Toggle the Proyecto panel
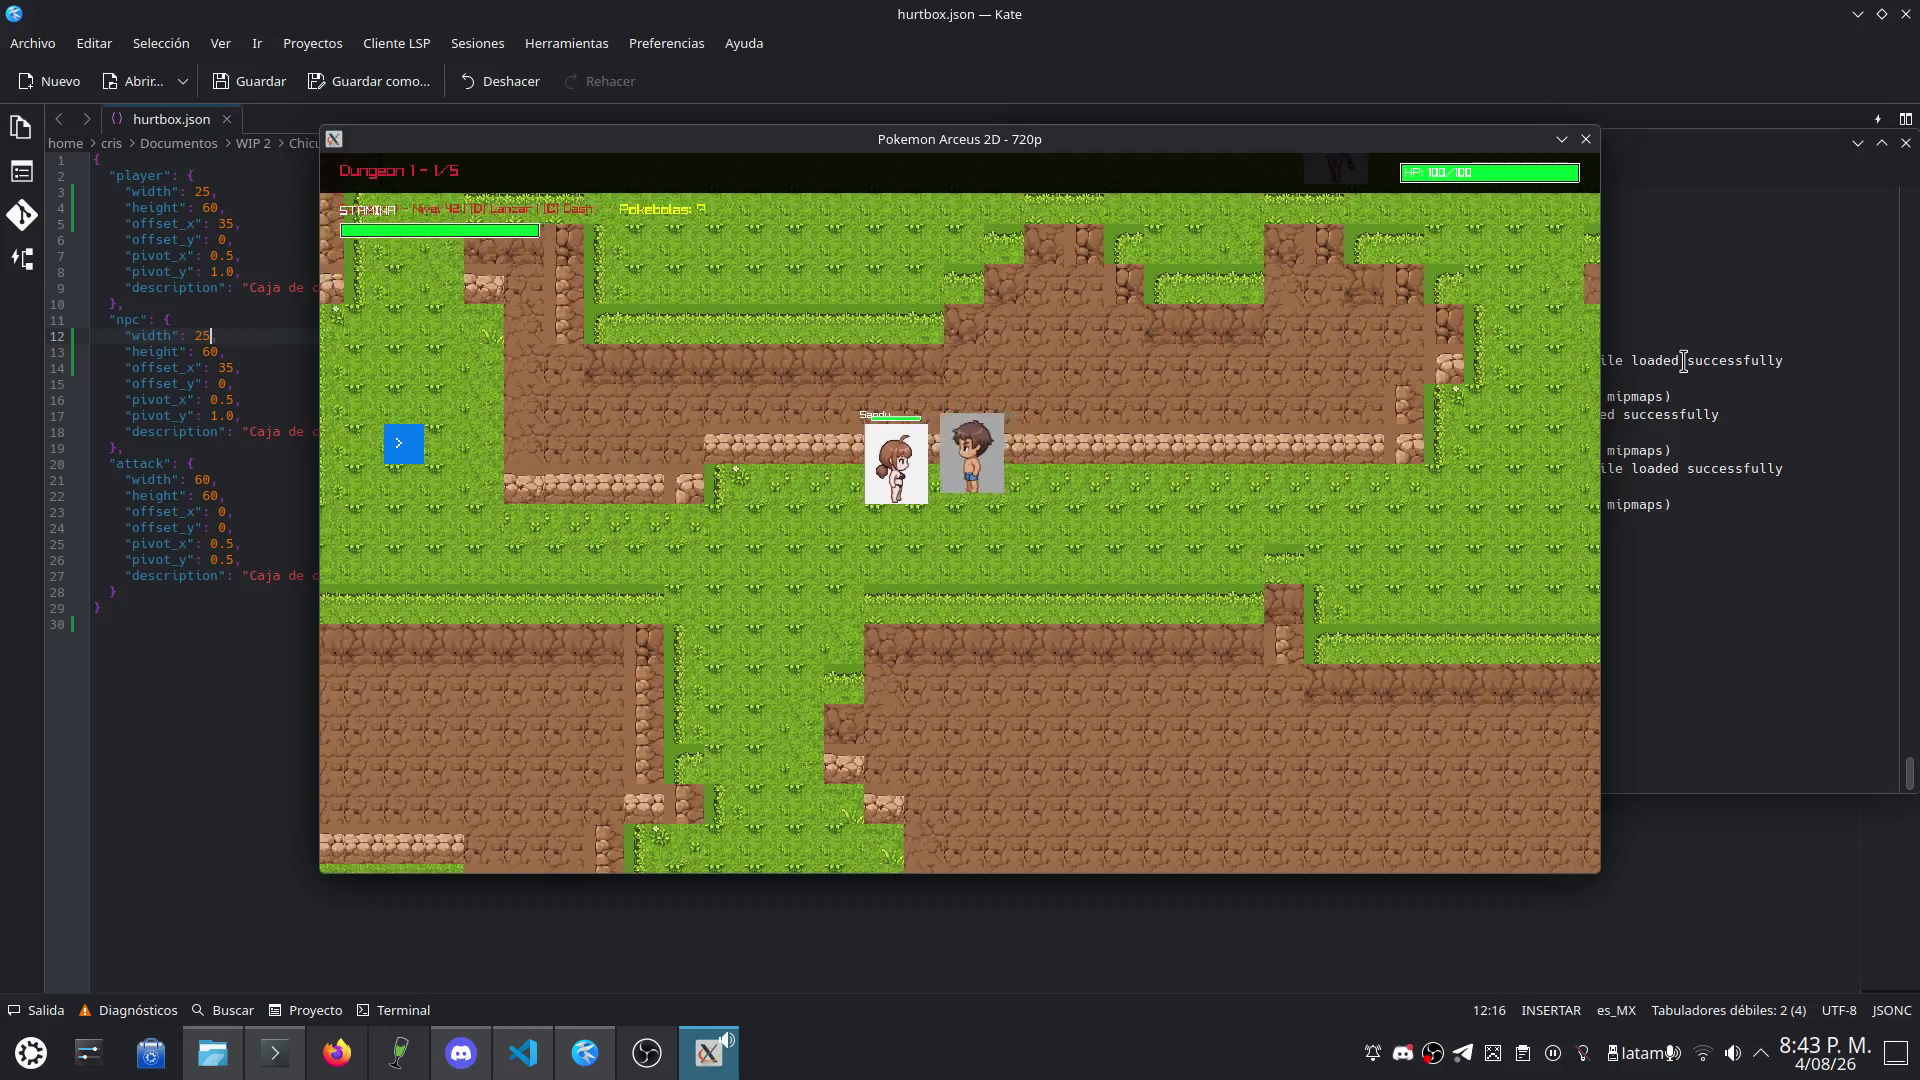Screen dimensions: 1920x1080 coord(306,1010)
